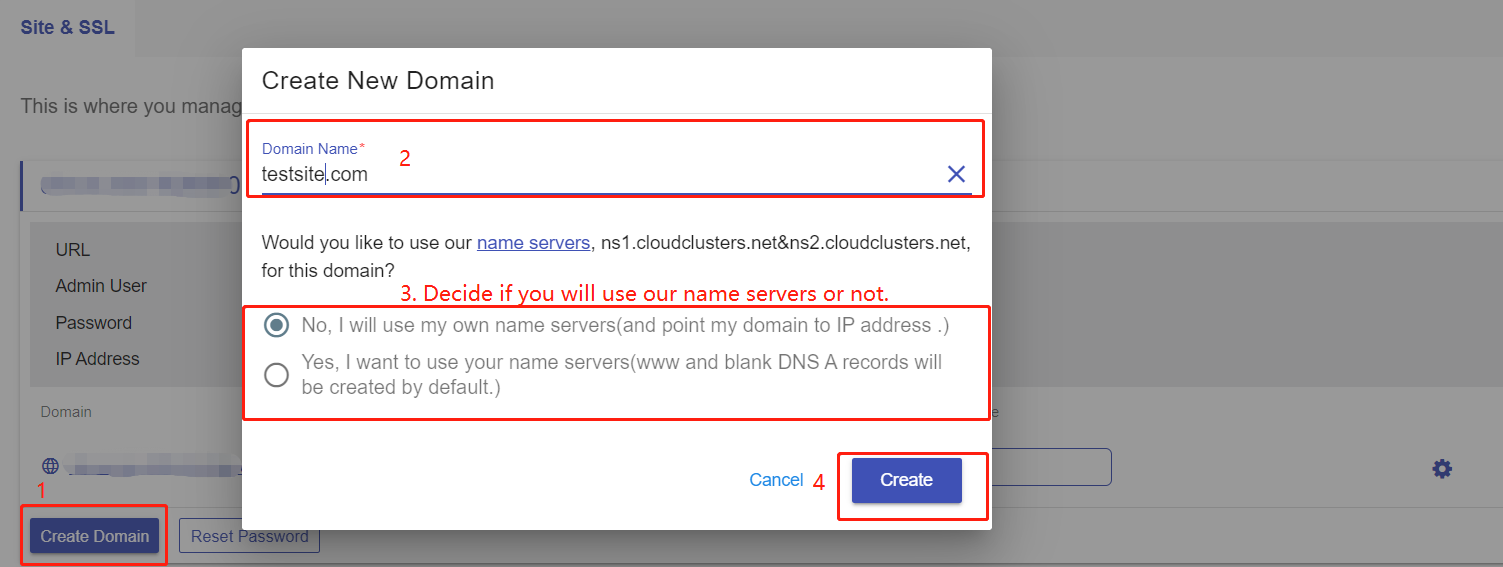Click the IP Address row label

coord(98,359)
